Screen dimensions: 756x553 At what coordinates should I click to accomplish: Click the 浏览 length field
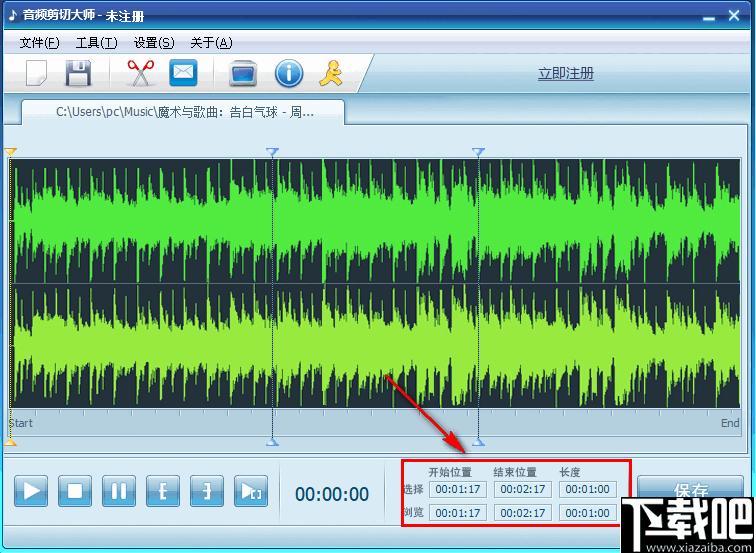[588, 513]
